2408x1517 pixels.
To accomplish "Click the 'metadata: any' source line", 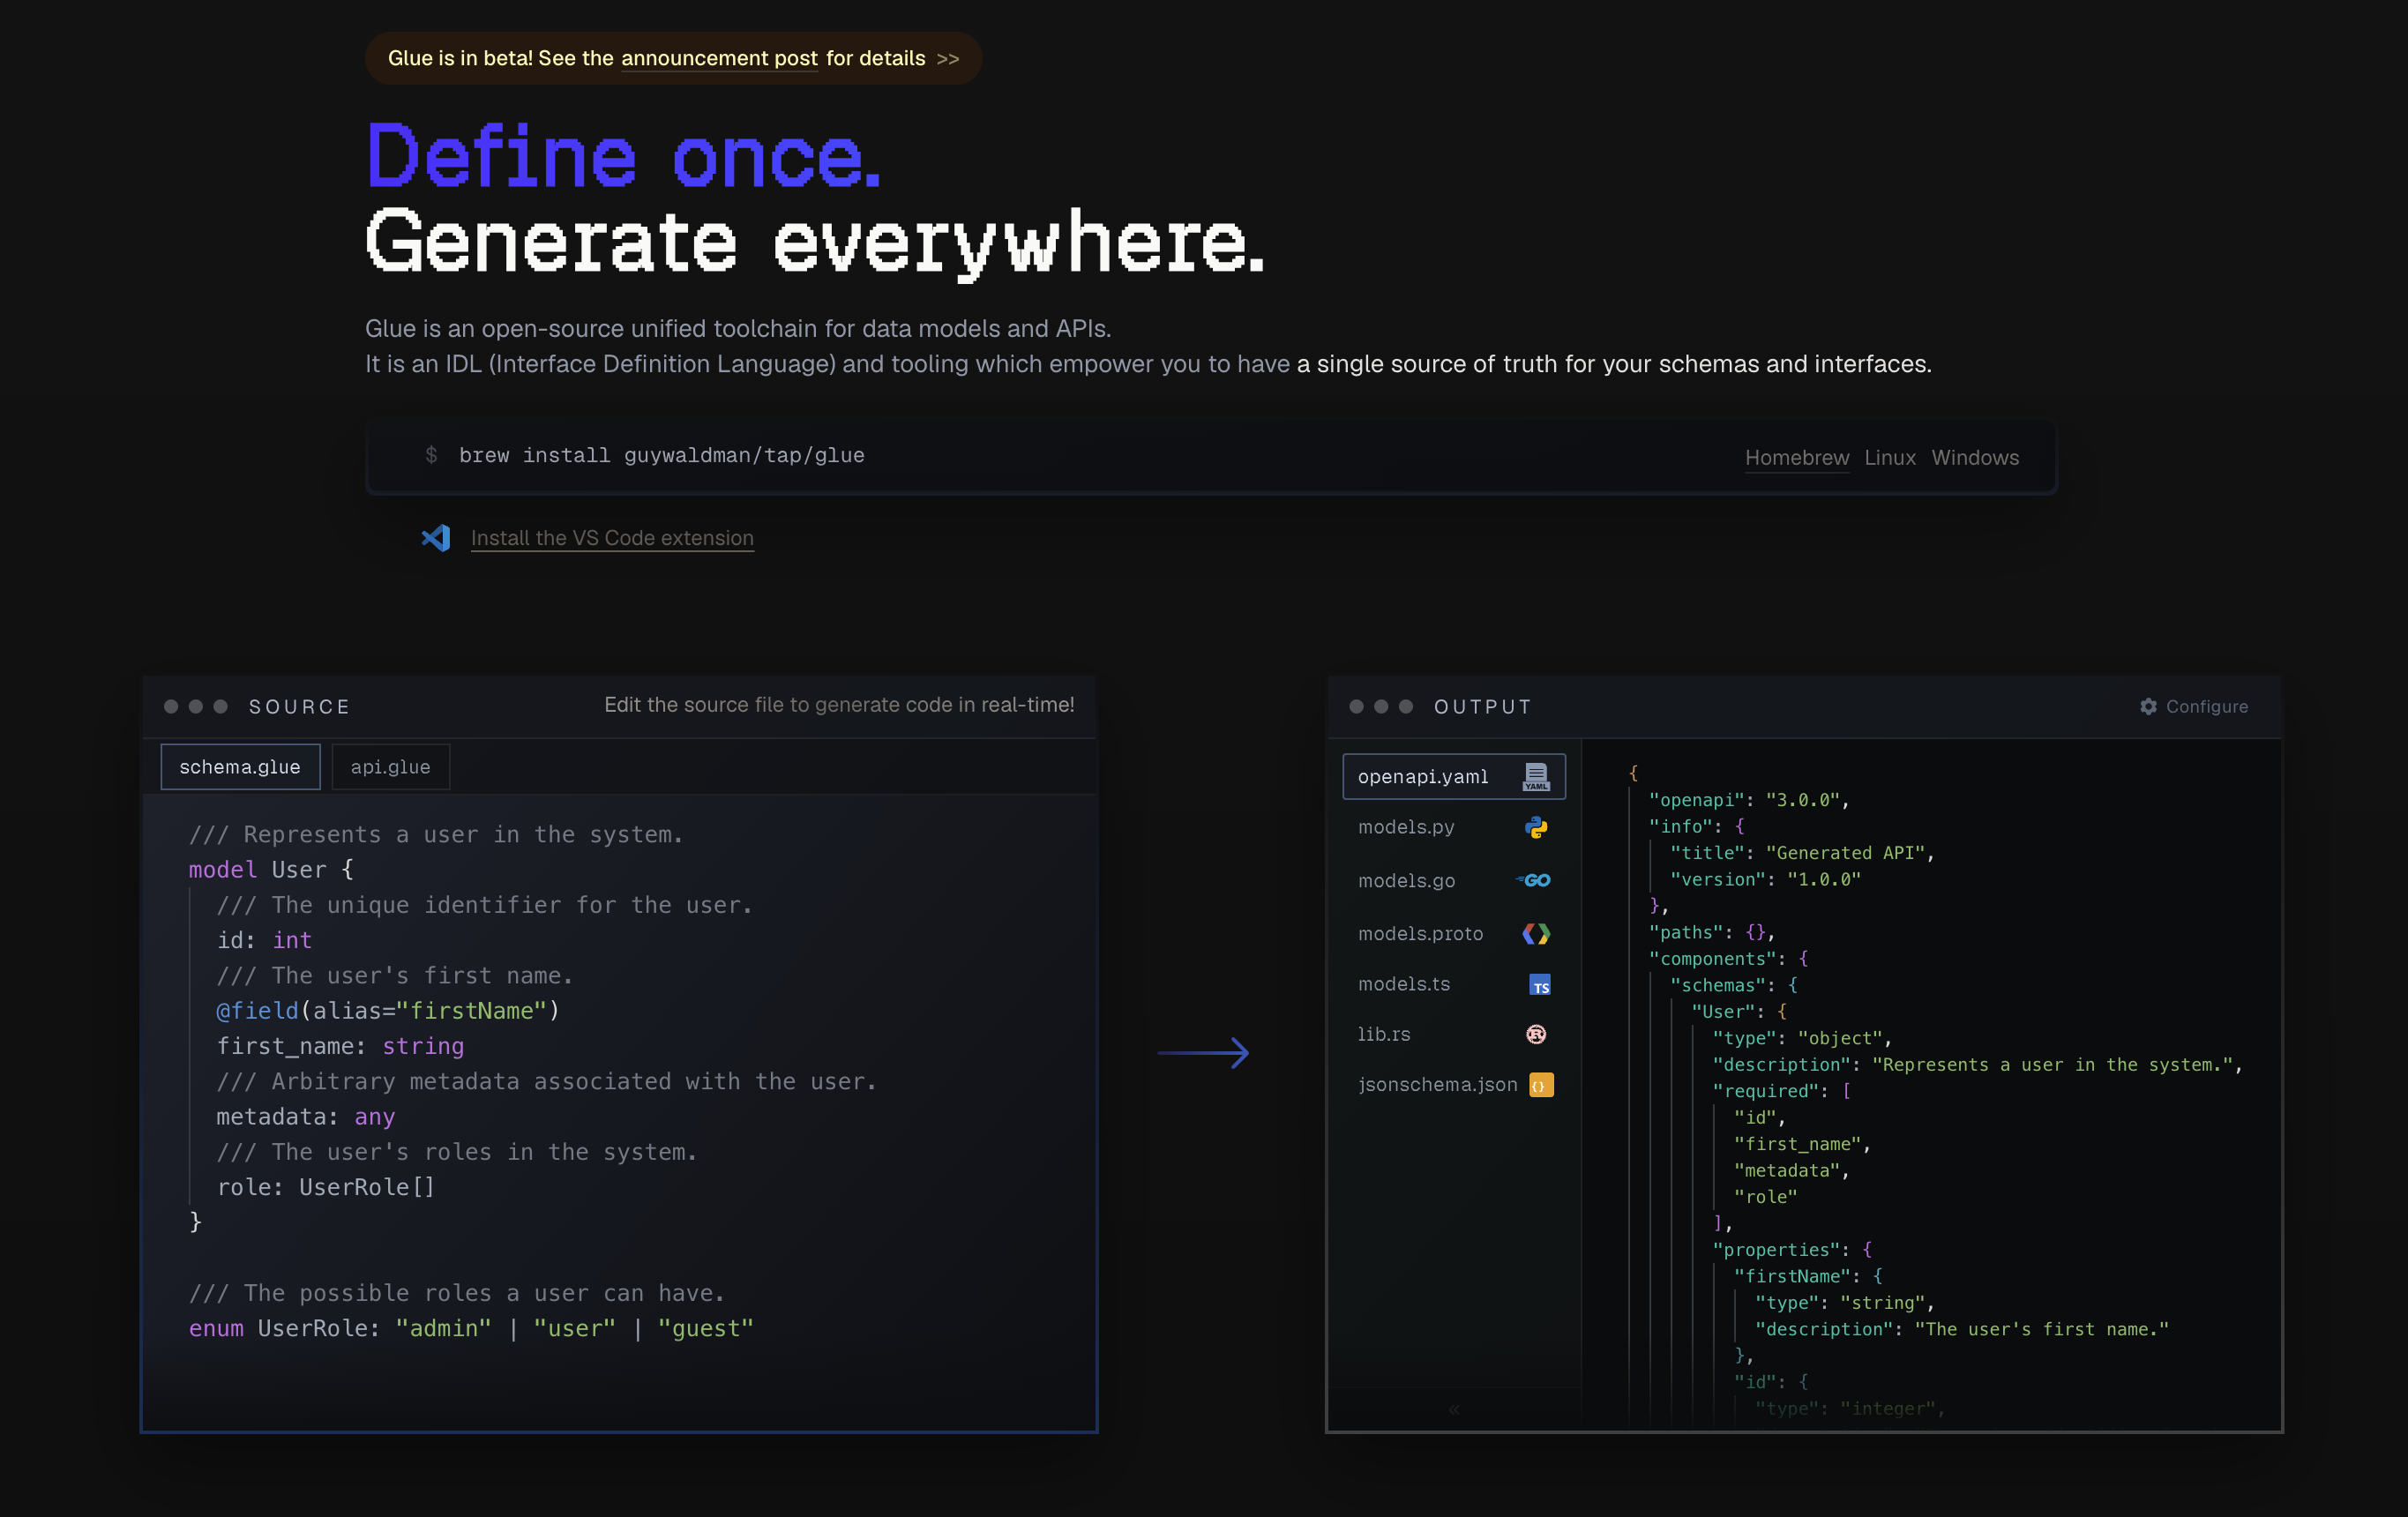I will pyautogui.click(x=306, y=1117).
